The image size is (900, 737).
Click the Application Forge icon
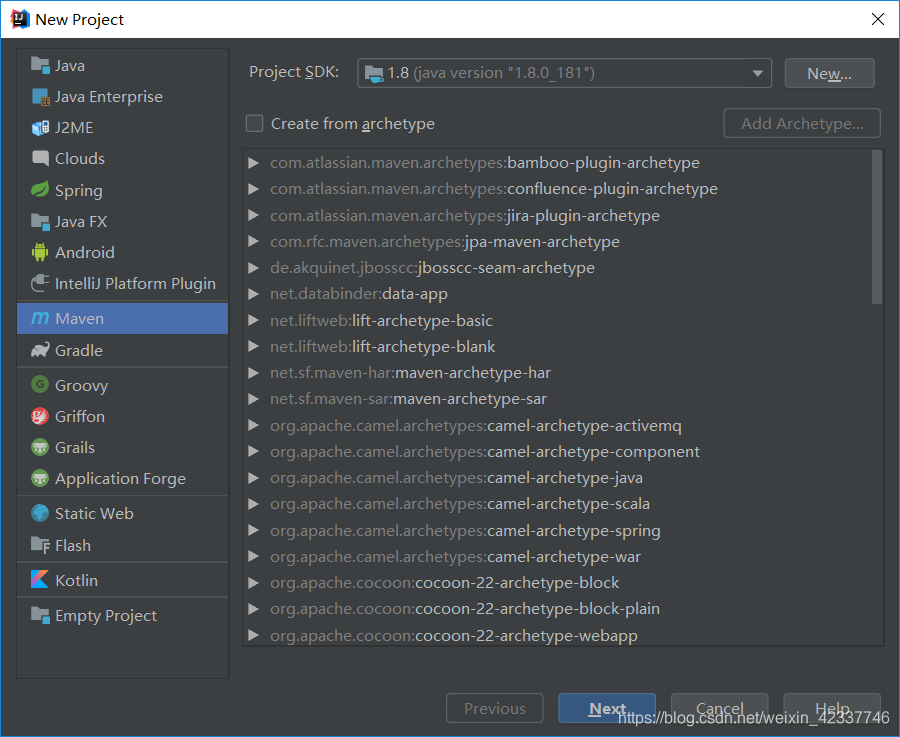(x=40, y=478)
